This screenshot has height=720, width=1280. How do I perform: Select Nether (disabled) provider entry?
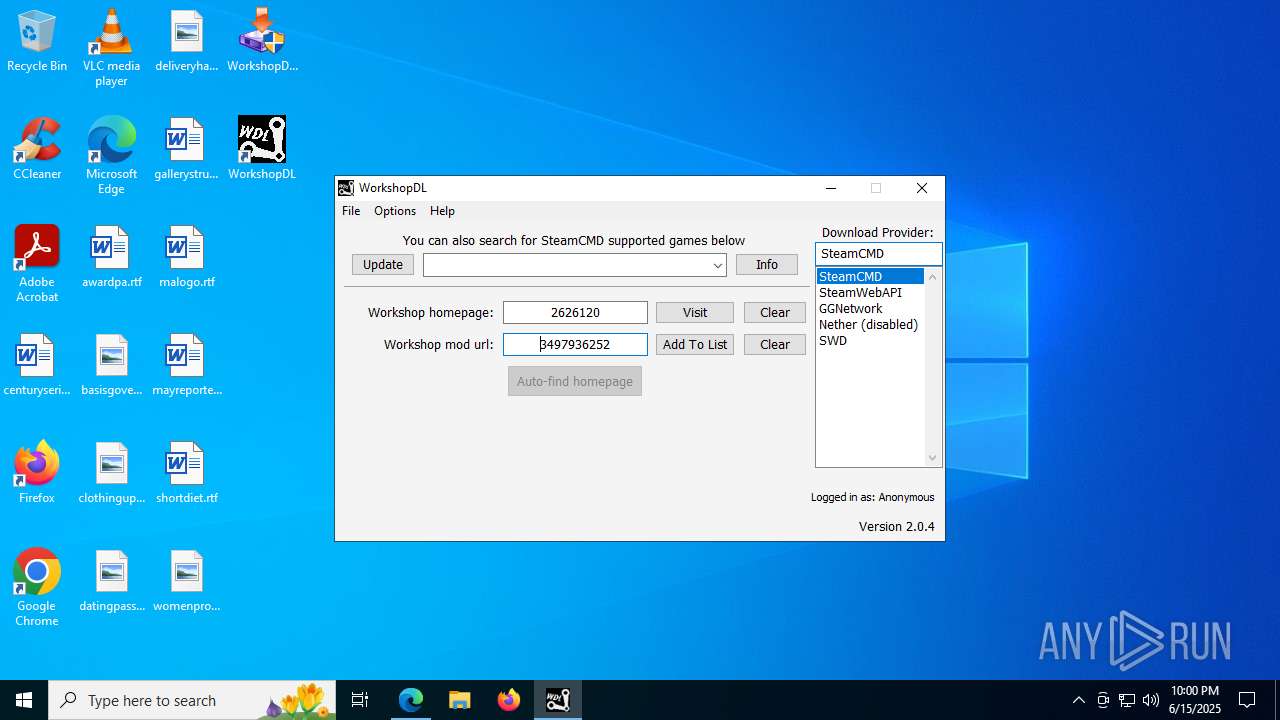tap(870, 325)
